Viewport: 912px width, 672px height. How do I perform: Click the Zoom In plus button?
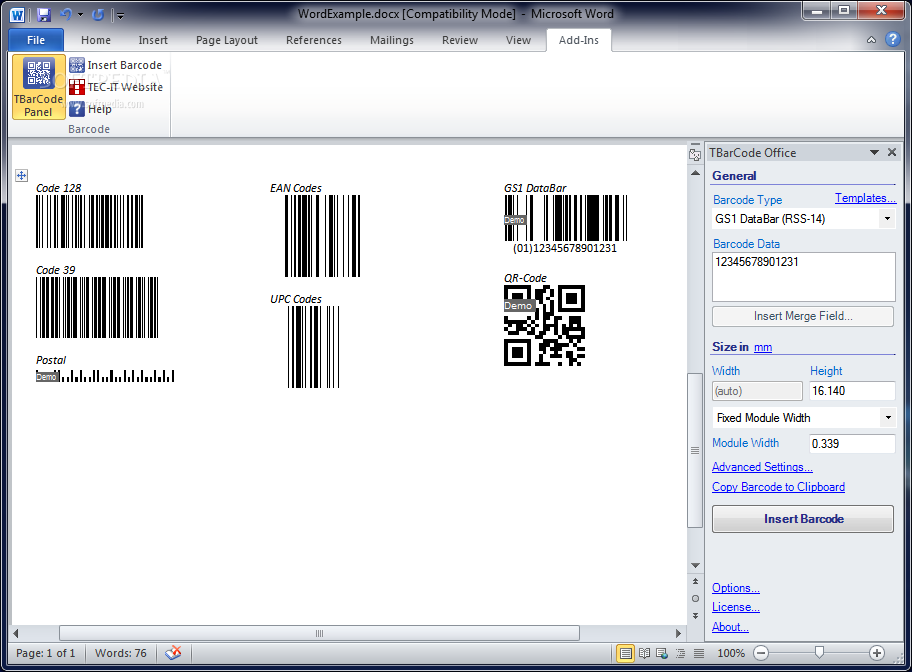(x=877, y=653)
